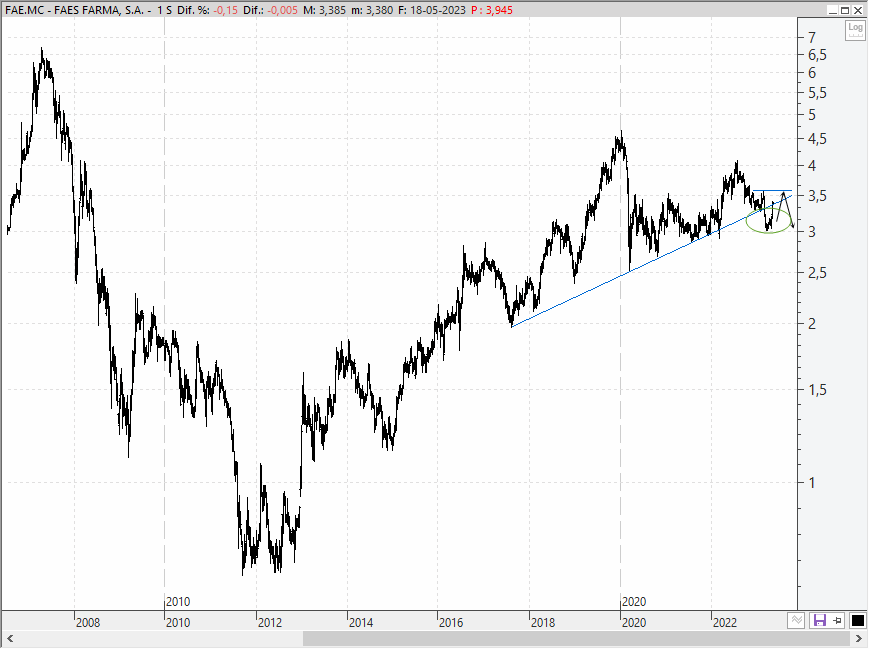Click the 2022 time axis label
Image resolution: width=869 pixels, height=649 pixels.
[x=724, y=622]
